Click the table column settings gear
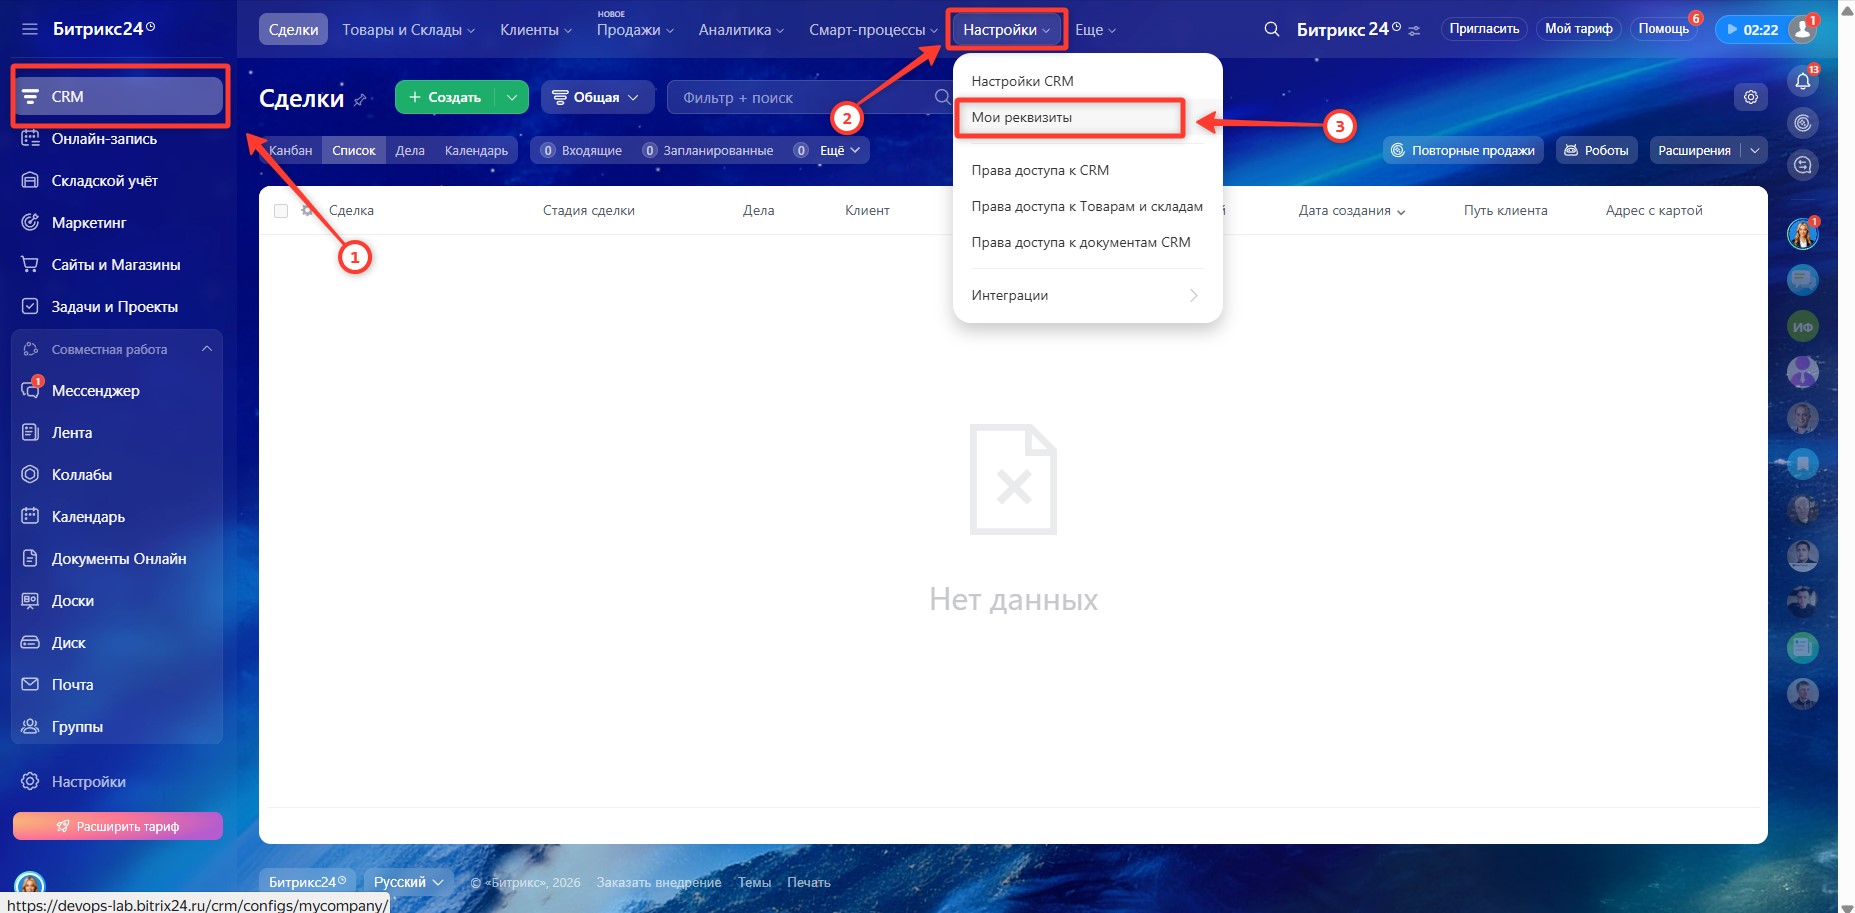 [307, 210]
